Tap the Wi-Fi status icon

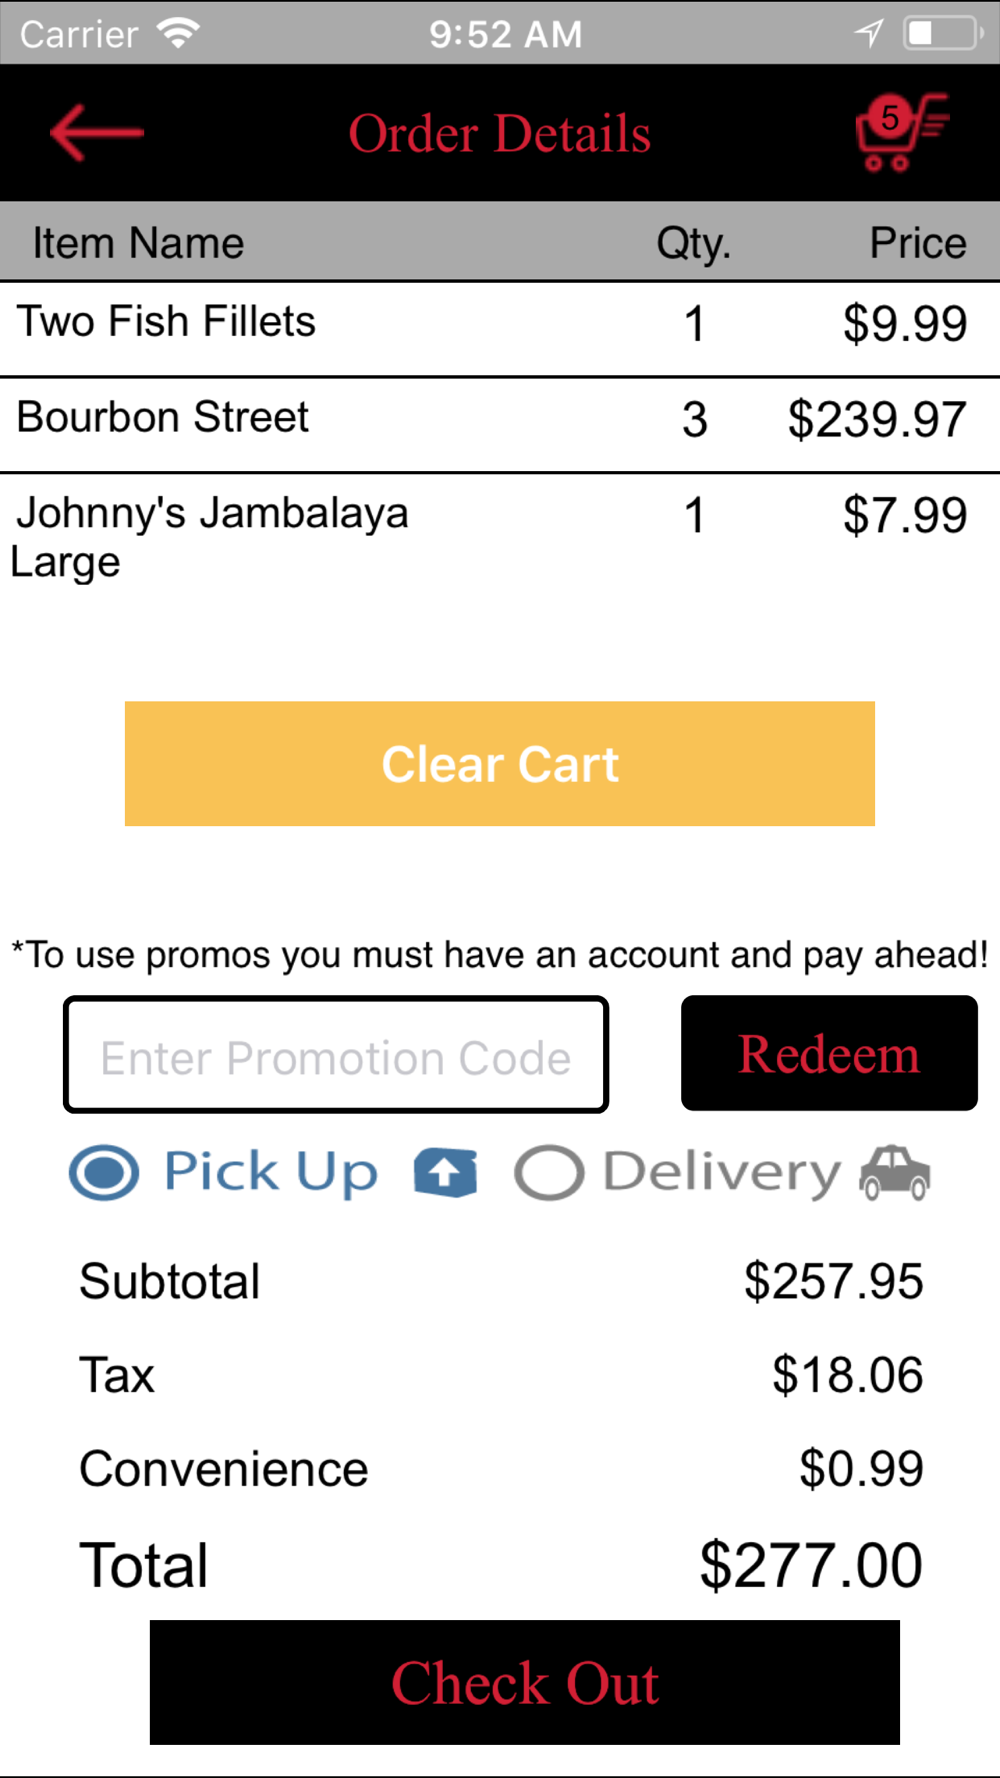[x=179, y=33]
